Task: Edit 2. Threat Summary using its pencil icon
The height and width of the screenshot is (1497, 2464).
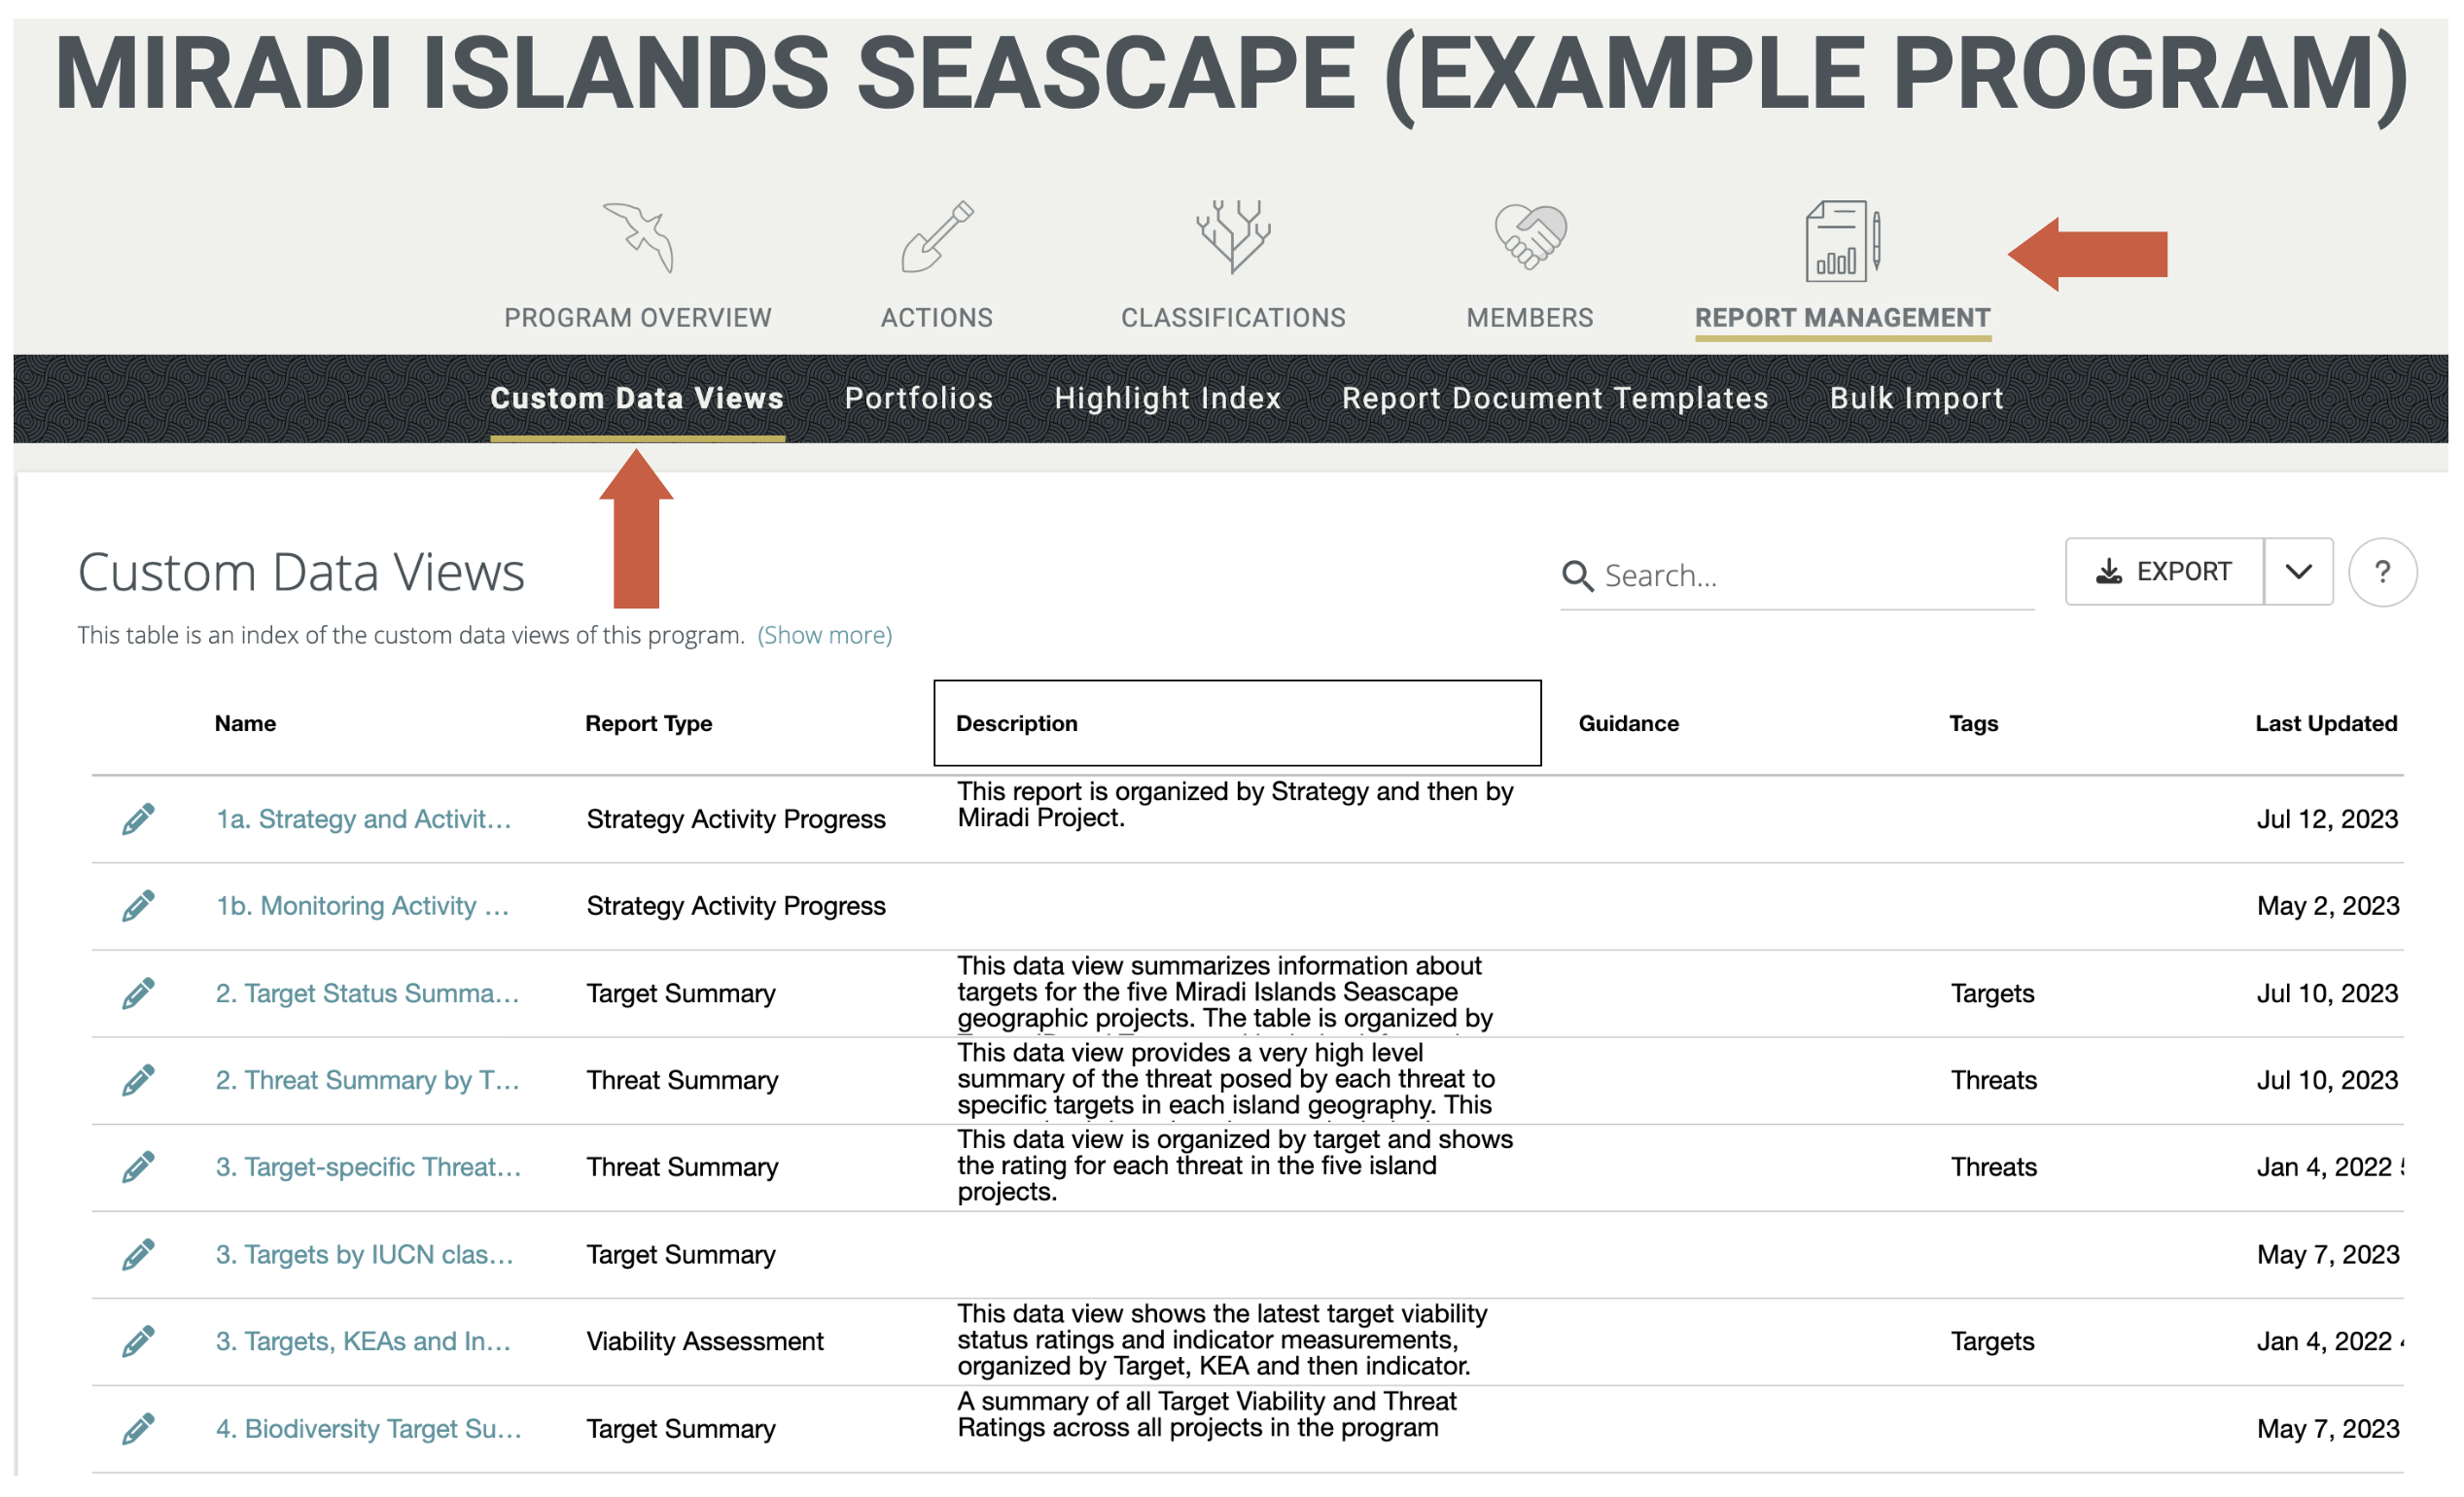Action: pos(139,1079)
